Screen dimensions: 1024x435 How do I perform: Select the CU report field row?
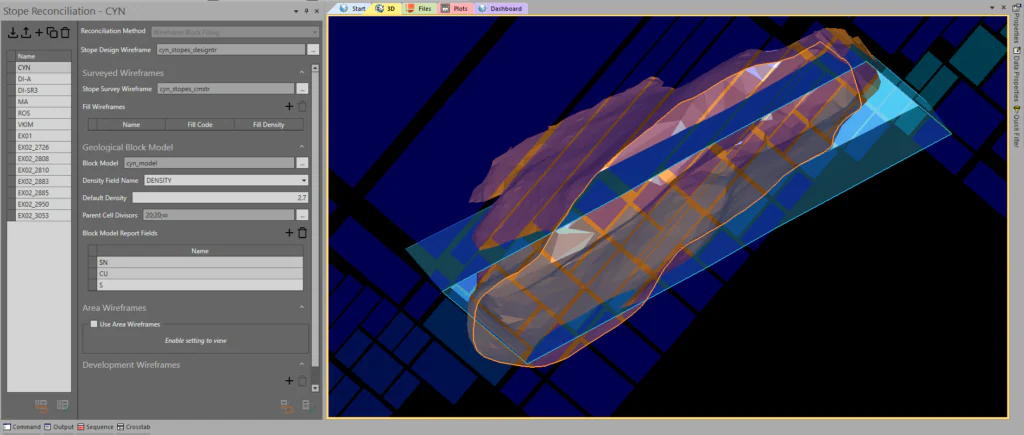point(200,274)
